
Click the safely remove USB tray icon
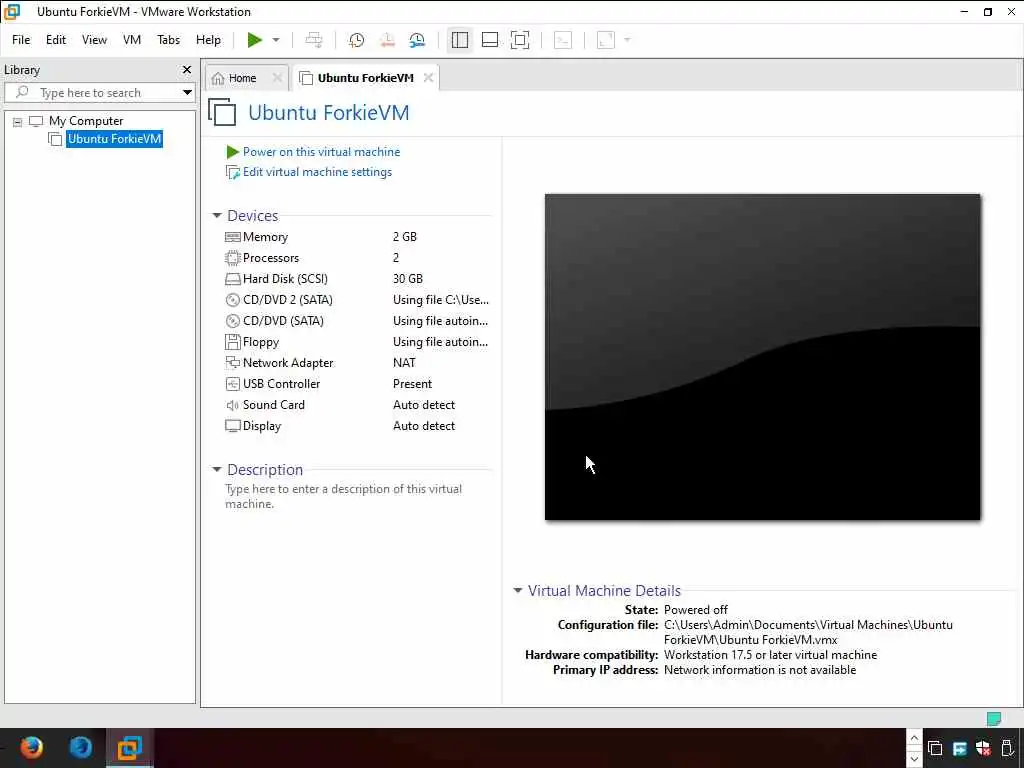(1008, 748)
